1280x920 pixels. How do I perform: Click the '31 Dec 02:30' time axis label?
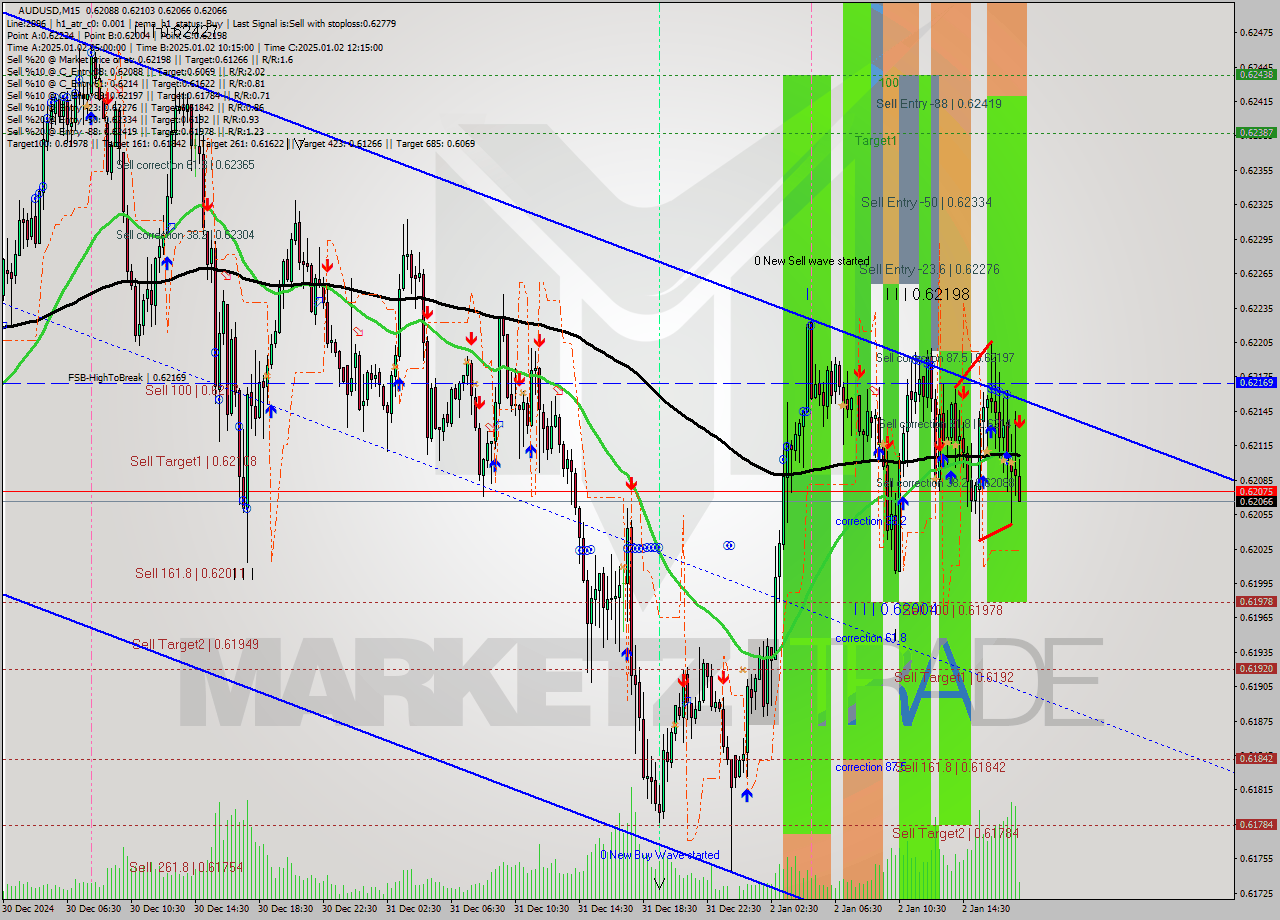(x=413, y=909)
